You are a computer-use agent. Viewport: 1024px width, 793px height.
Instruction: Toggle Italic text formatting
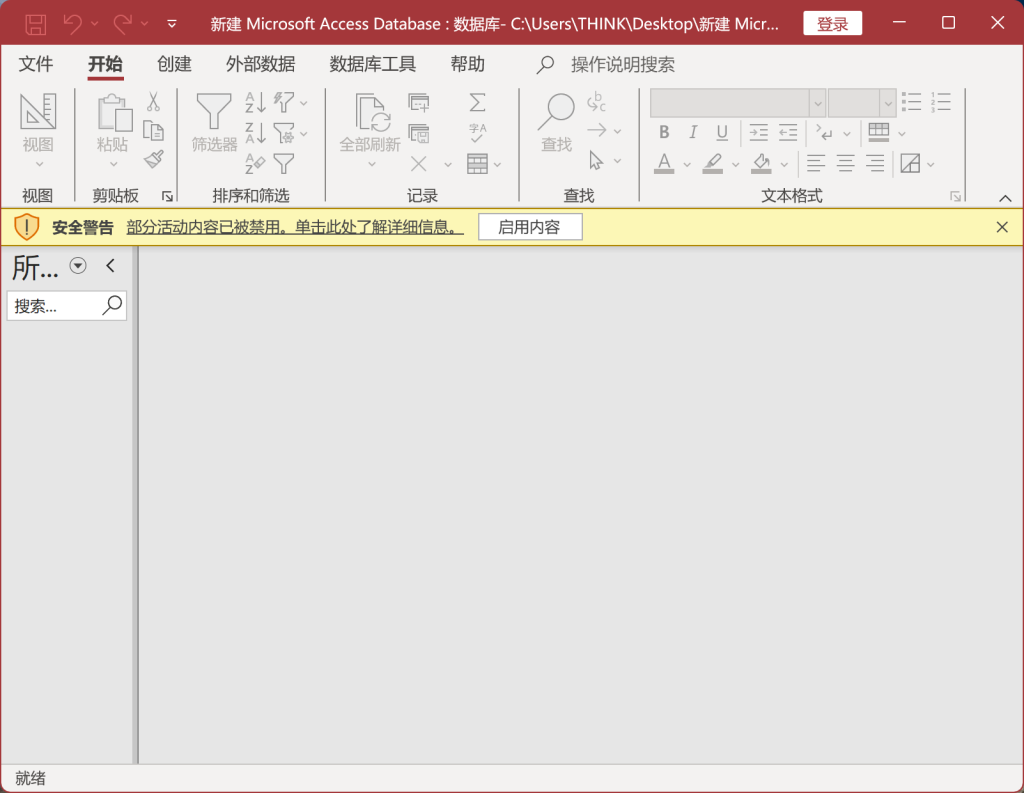(x=692, y=133)
